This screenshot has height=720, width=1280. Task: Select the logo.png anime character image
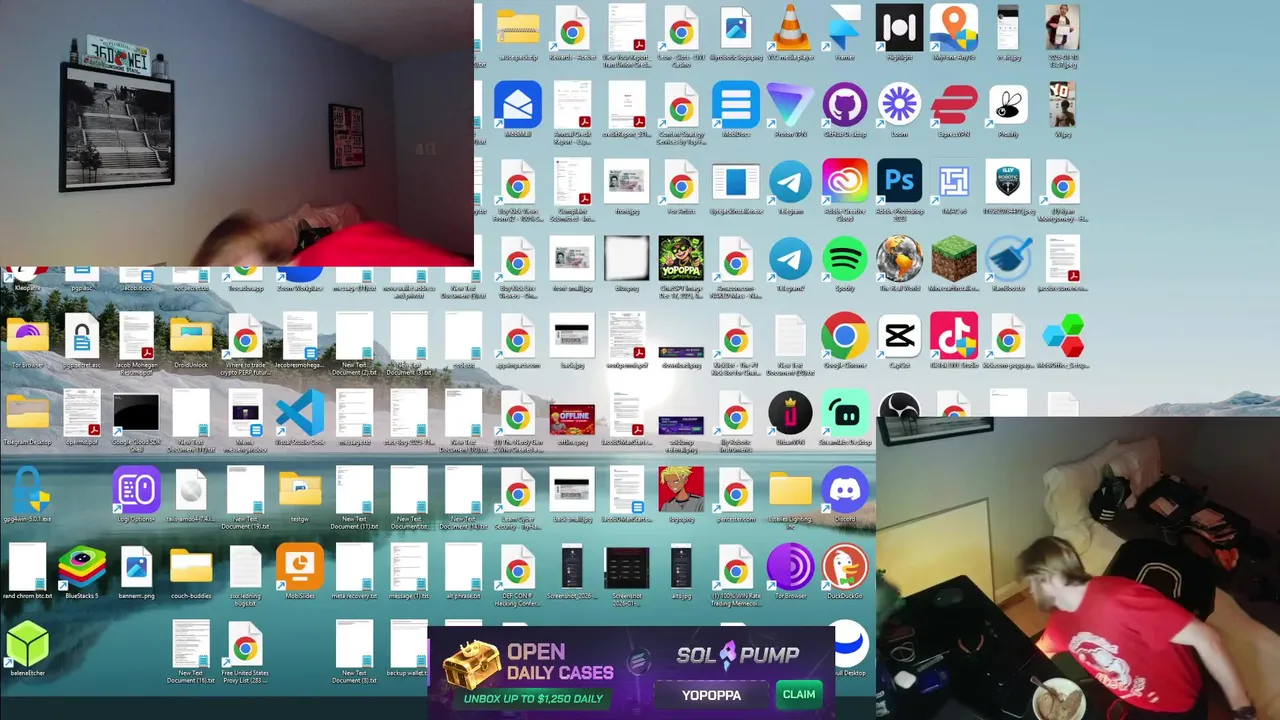tap(681, 491)
